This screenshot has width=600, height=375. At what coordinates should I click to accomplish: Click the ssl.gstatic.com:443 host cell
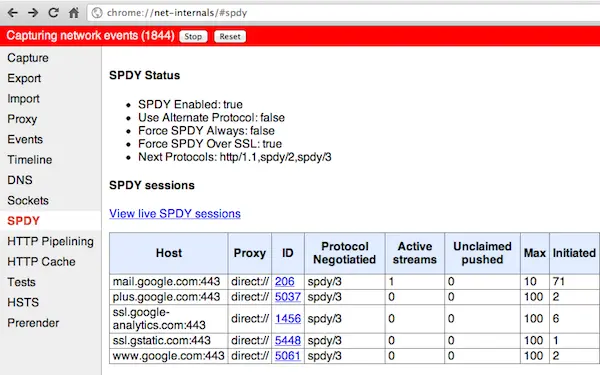tap(169, 340)
